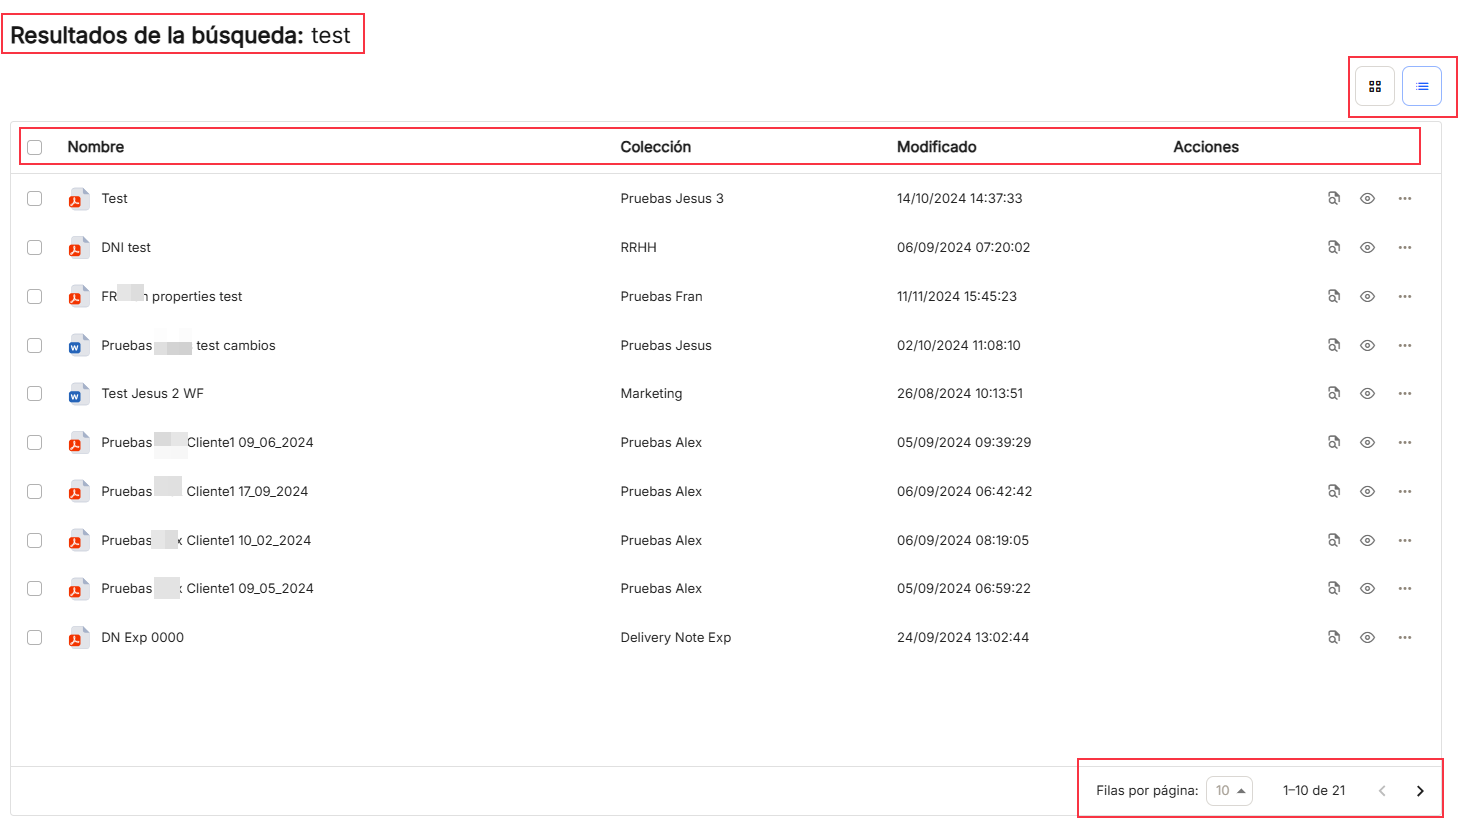Open more actions for Cliente1 10_02_2024
This screenshot has height=830, width=1479.
coord(1405,540)
